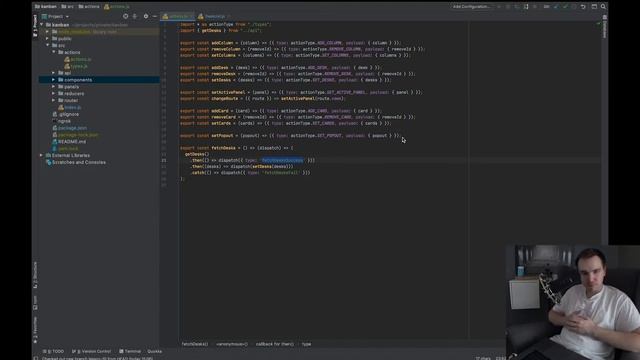Collapse the src folder arrow
Image resolution: width=640 pixels, height=360 pixels.
pos(47,45)
